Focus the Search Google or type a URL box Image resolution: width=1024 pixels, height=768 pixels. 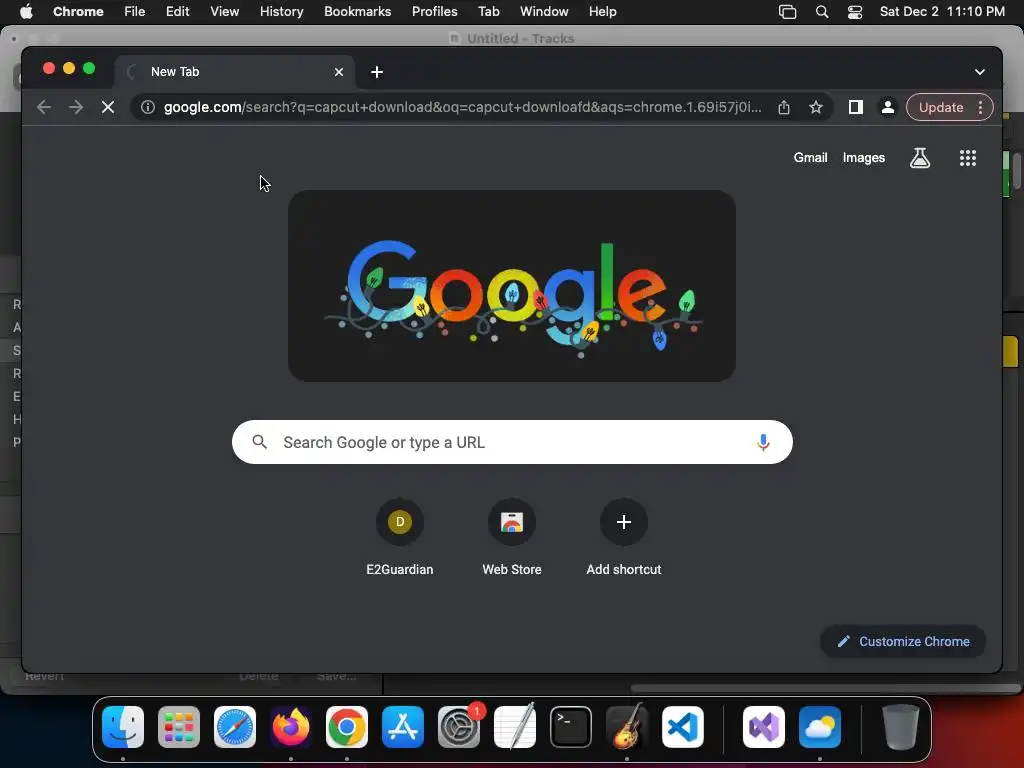click(x=512, y=442)
